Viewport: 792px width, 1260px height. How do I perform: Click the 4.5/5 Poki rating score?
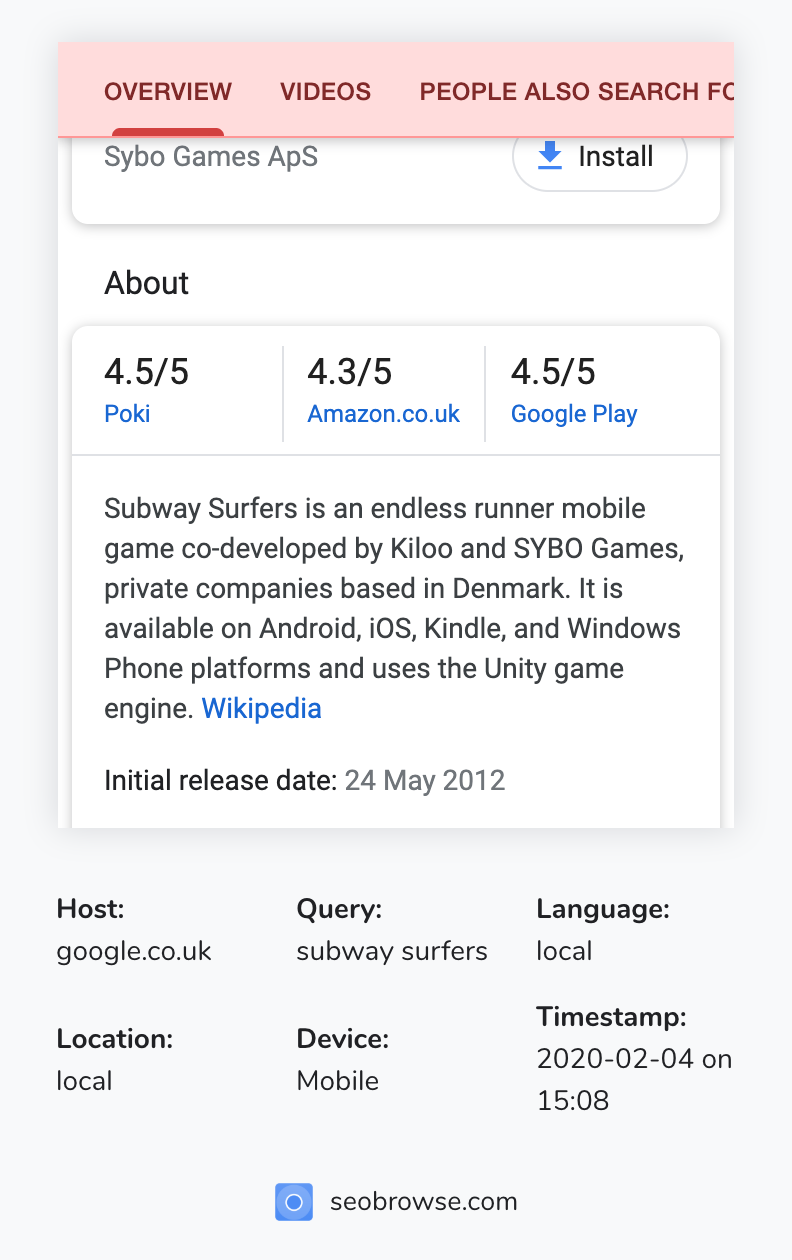pos(145,371)
